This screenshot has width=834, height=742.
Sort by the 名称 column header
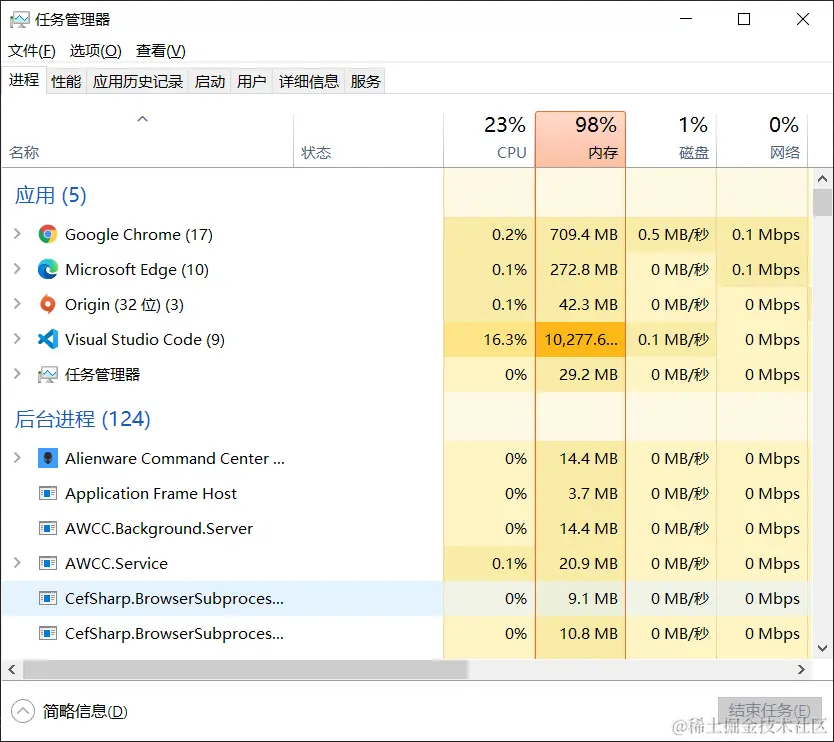[147, 139]
